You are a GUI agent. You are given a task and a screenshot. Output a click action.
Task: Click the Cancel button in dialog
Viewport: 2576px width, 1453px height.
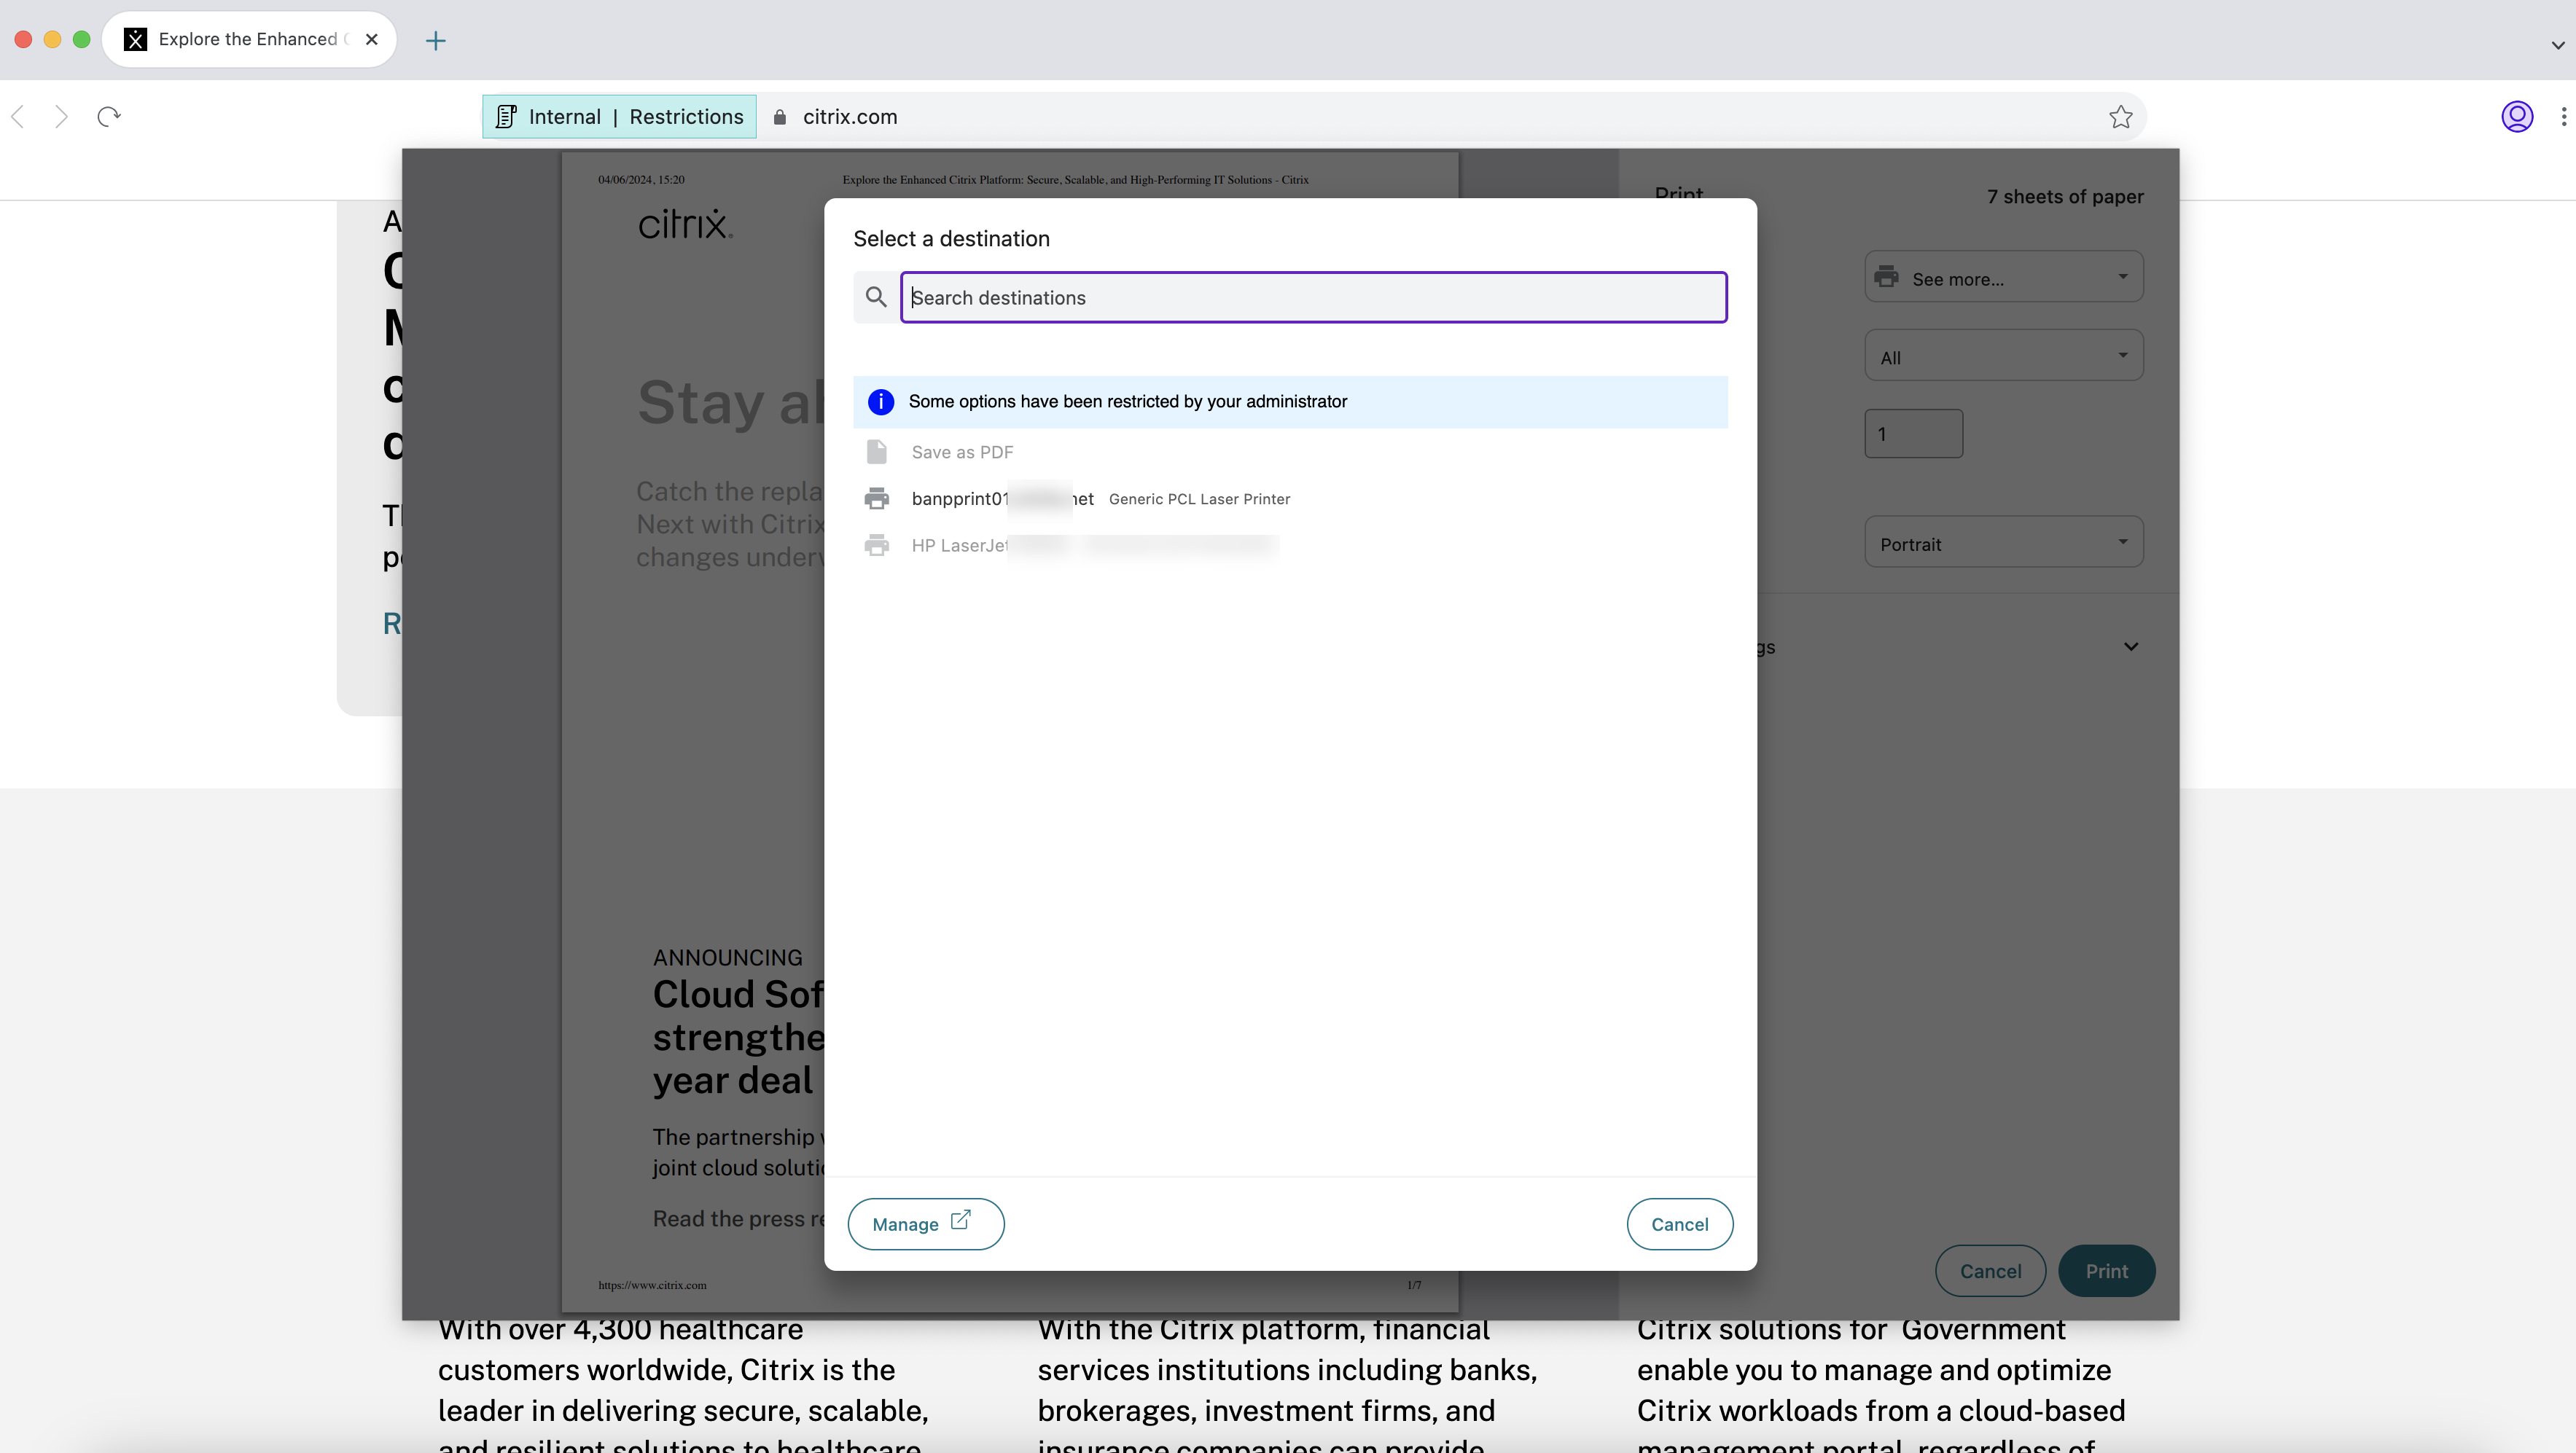[x=1679, y=1223]
